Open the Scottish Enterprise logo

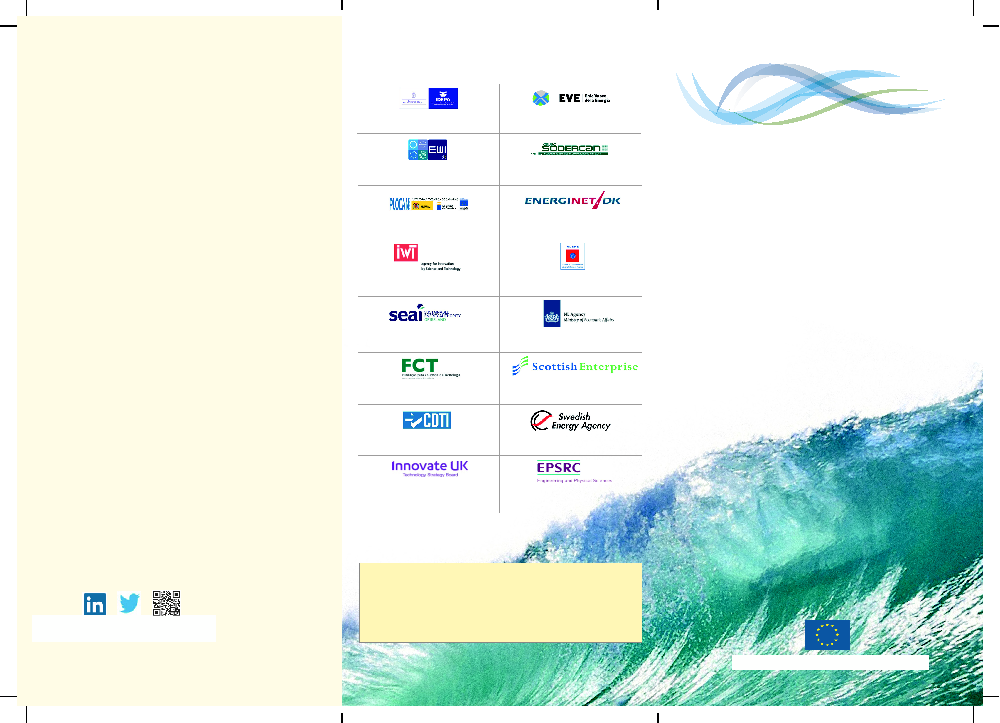[575, 366]
